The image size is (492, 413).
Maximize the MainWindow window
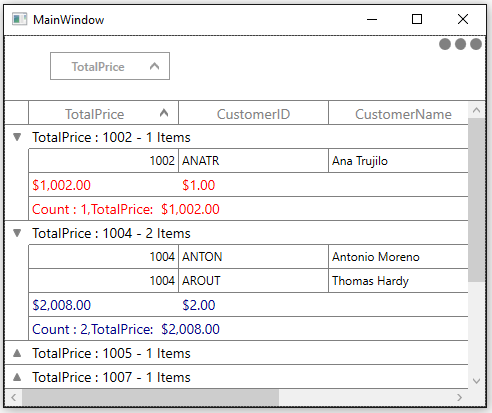(x=417, y=19)
